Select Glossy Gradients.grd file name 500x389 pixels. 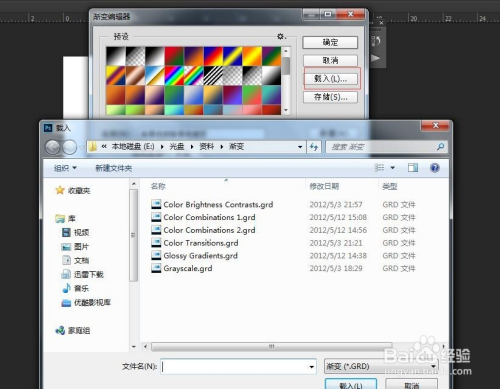pos(200,255)
